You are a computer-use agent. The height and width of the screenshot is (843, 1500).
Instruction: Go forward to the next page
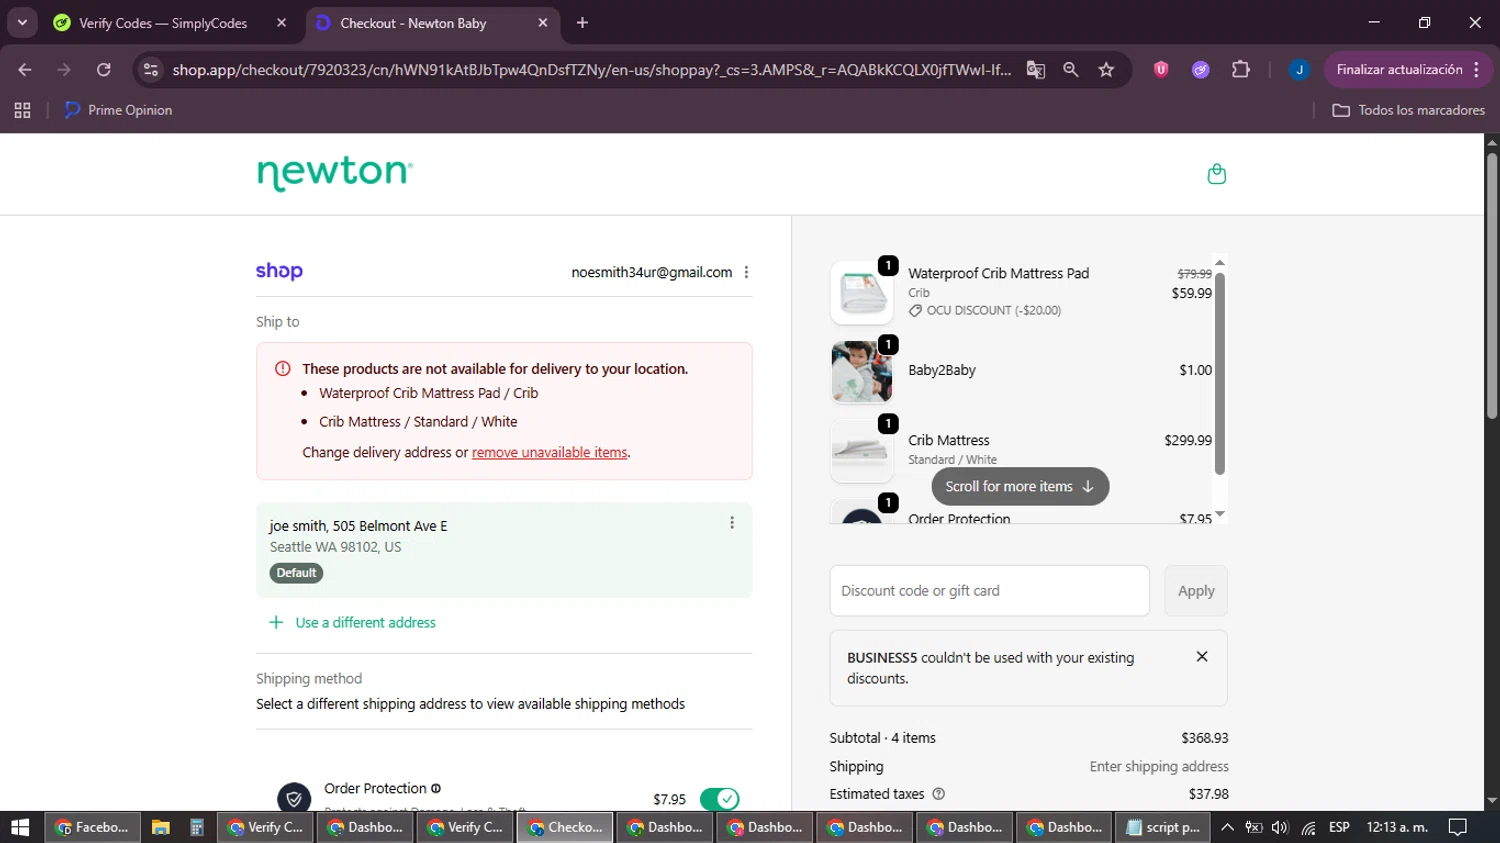64,70
